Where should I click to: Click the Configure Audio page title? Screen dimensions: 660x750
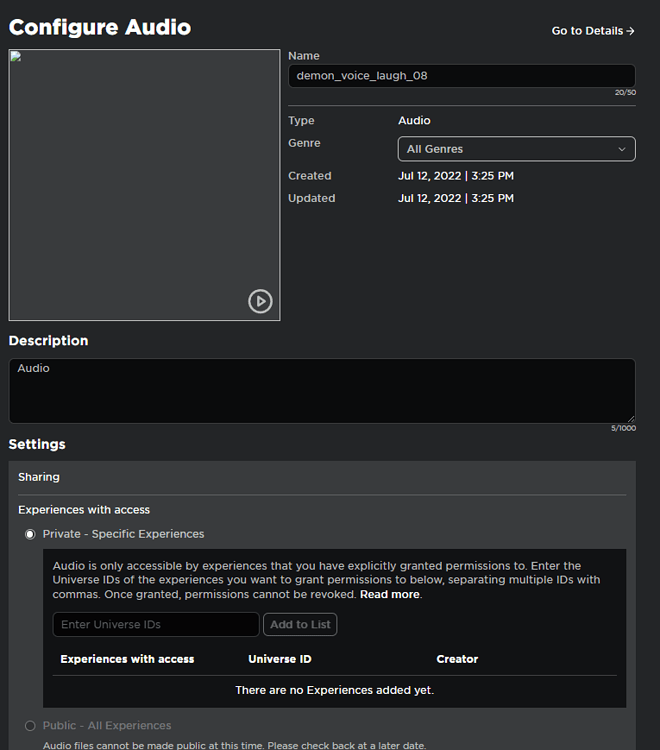click(x=100, y=27)
